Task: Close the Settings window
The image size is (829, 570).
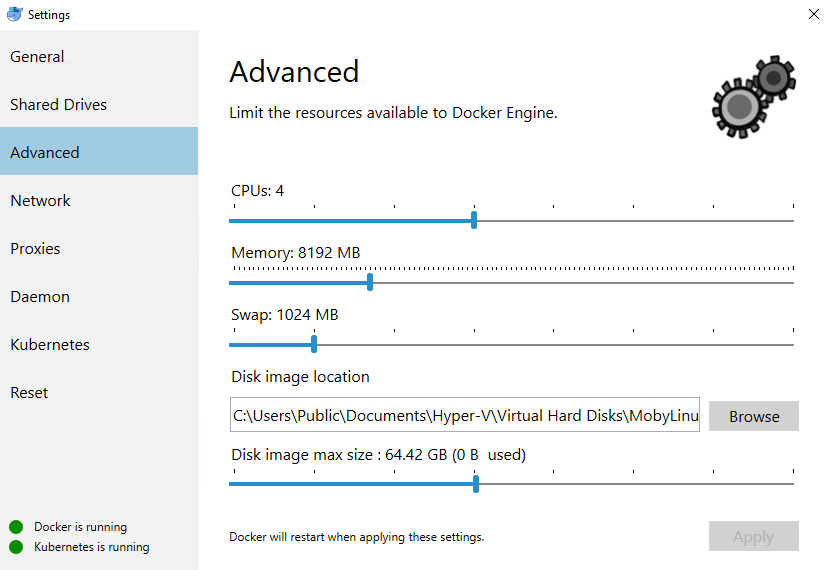Action: coord(813,15)
